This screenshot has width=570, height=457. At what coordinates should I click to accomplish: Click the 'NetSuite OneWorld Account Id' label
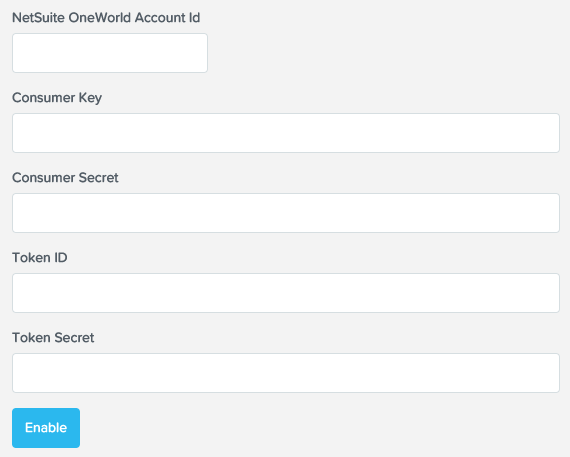pos(106,17)
